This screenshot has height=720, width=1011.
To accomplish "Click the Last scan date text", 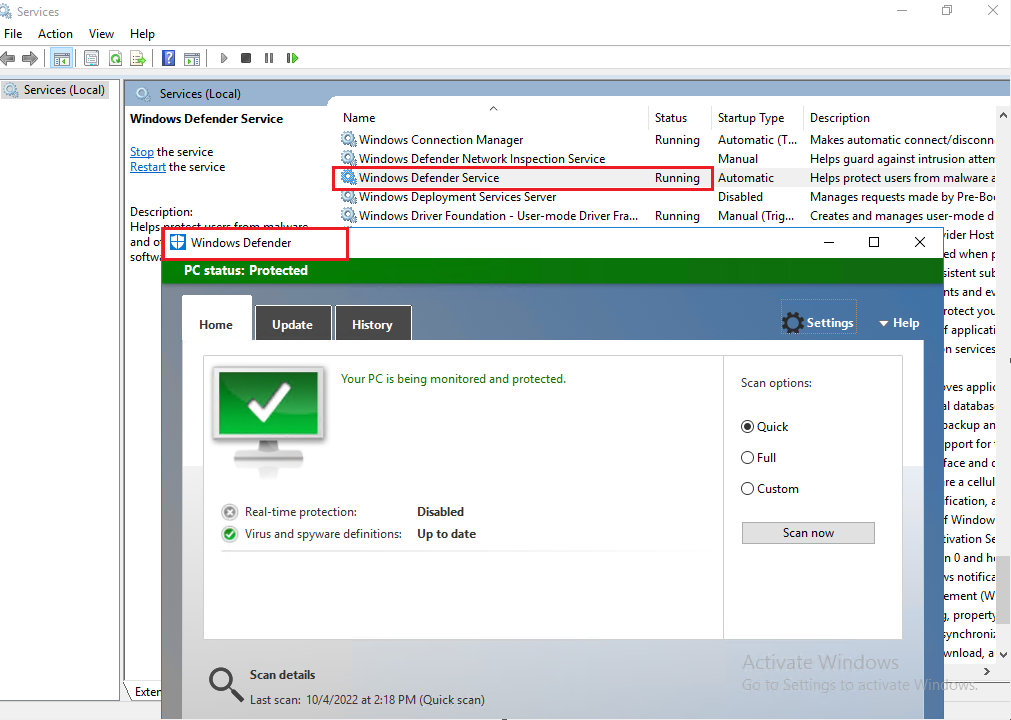I will coord(367,699).
